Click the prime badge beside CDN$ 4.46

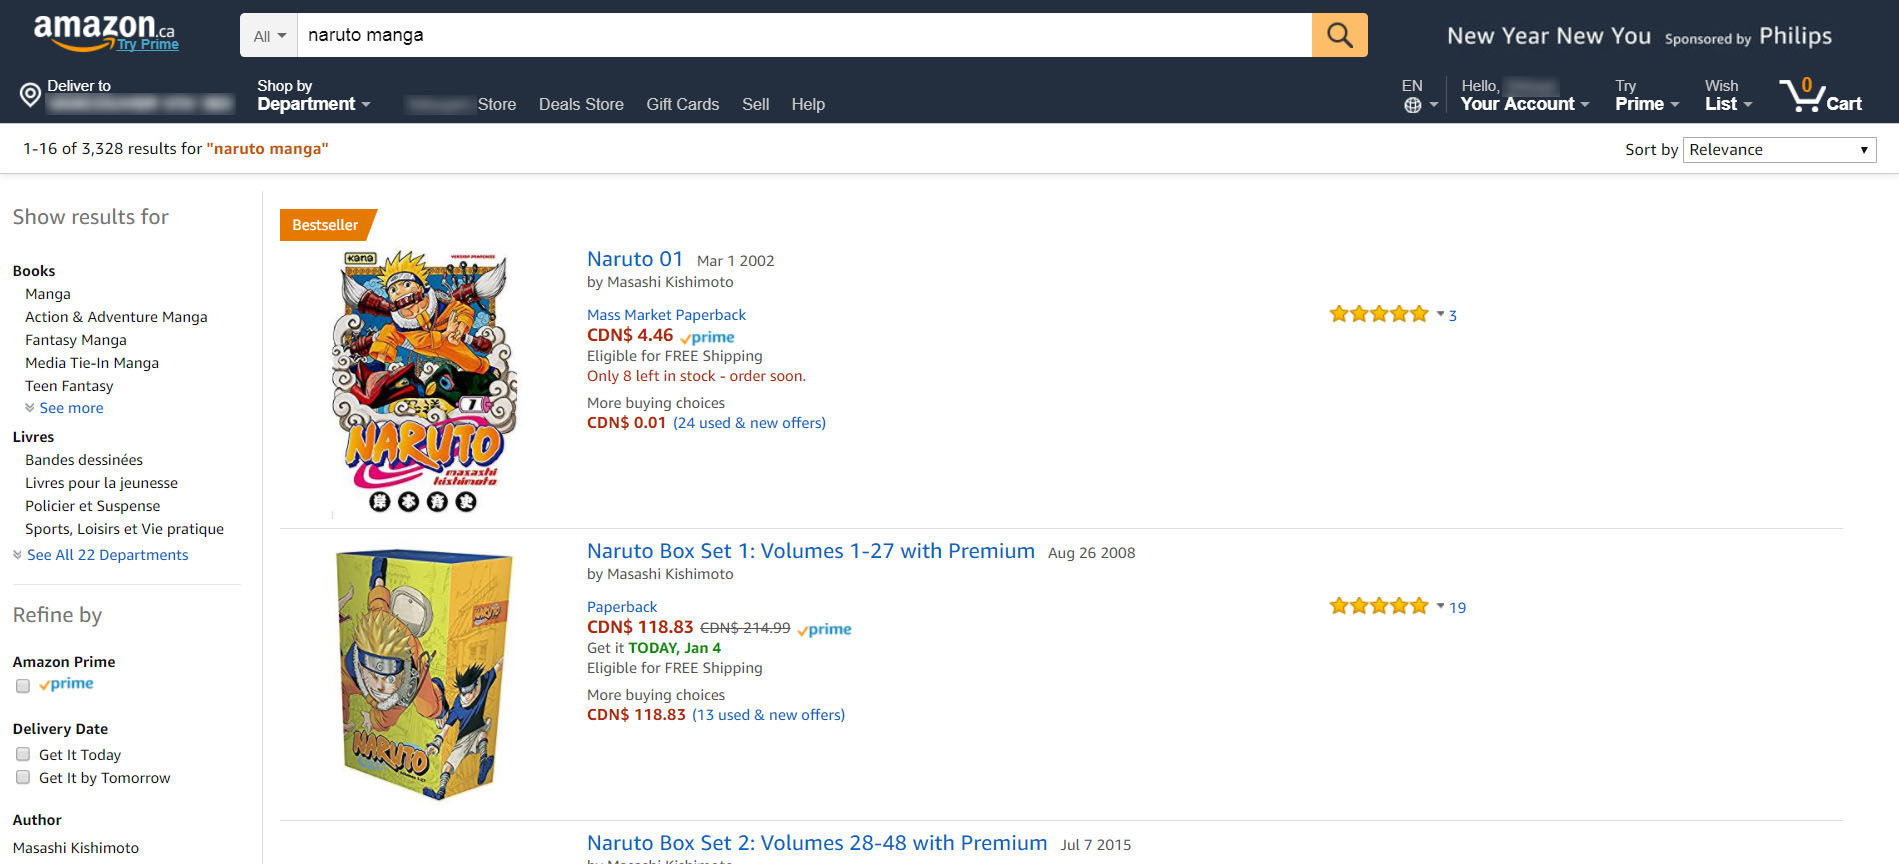[x=707, y=337]
